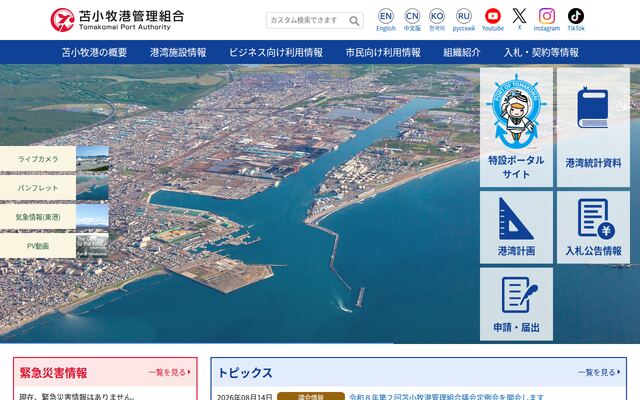Open the 組織紹介 menu
The image size is (640, 400).
(x=462, y=52)
